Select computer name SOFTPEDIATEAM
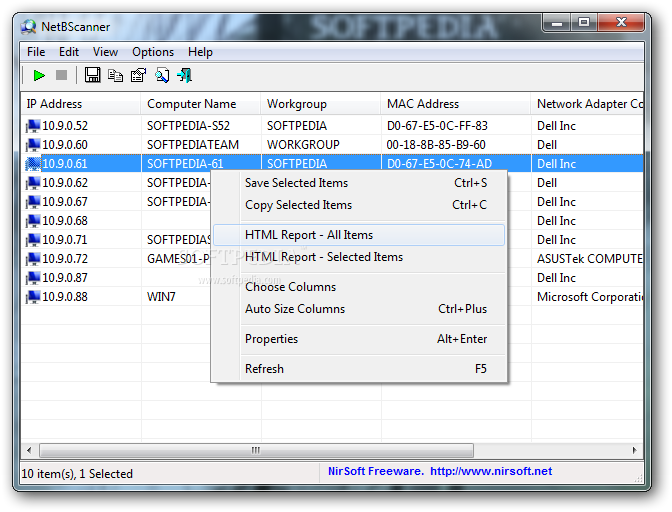672x512 pixels. pyautogui.click(x=193, y=145)
